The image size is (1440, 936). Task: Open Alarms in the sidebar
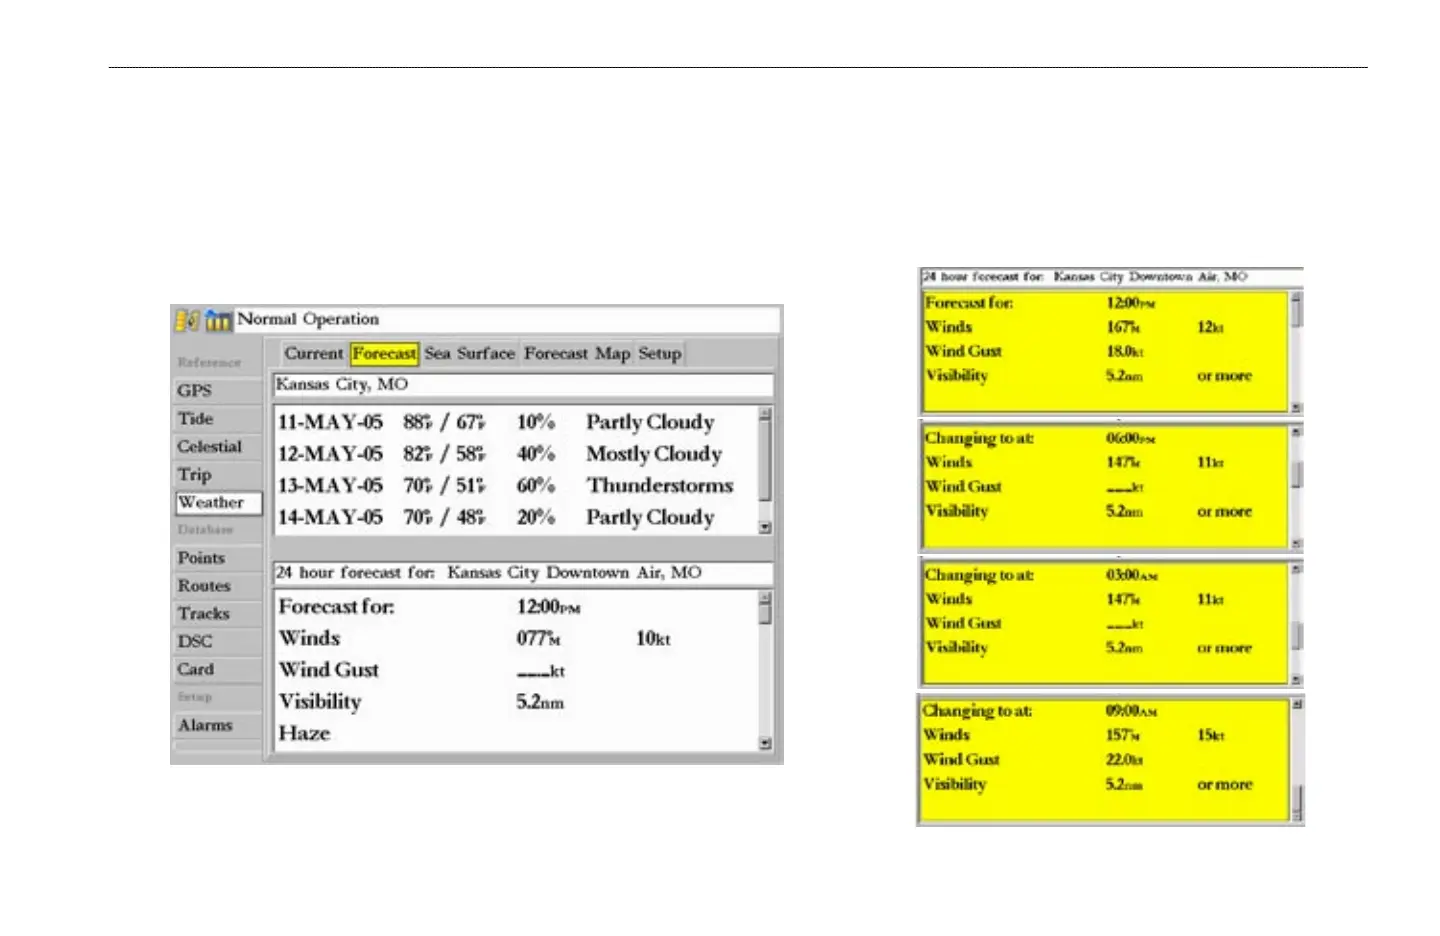[218, 725]
